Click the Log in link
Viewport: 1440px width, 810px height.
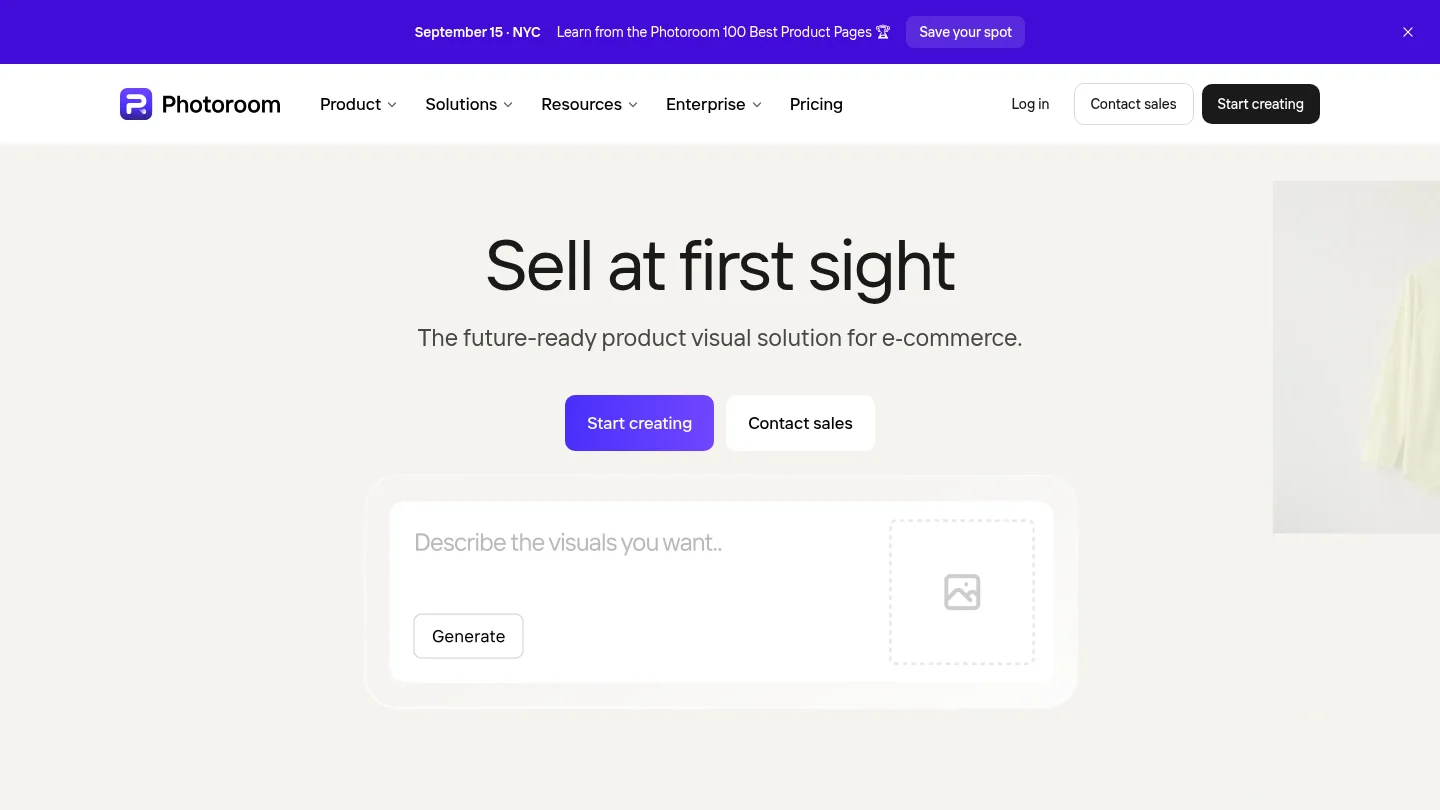click(1030, 104)
